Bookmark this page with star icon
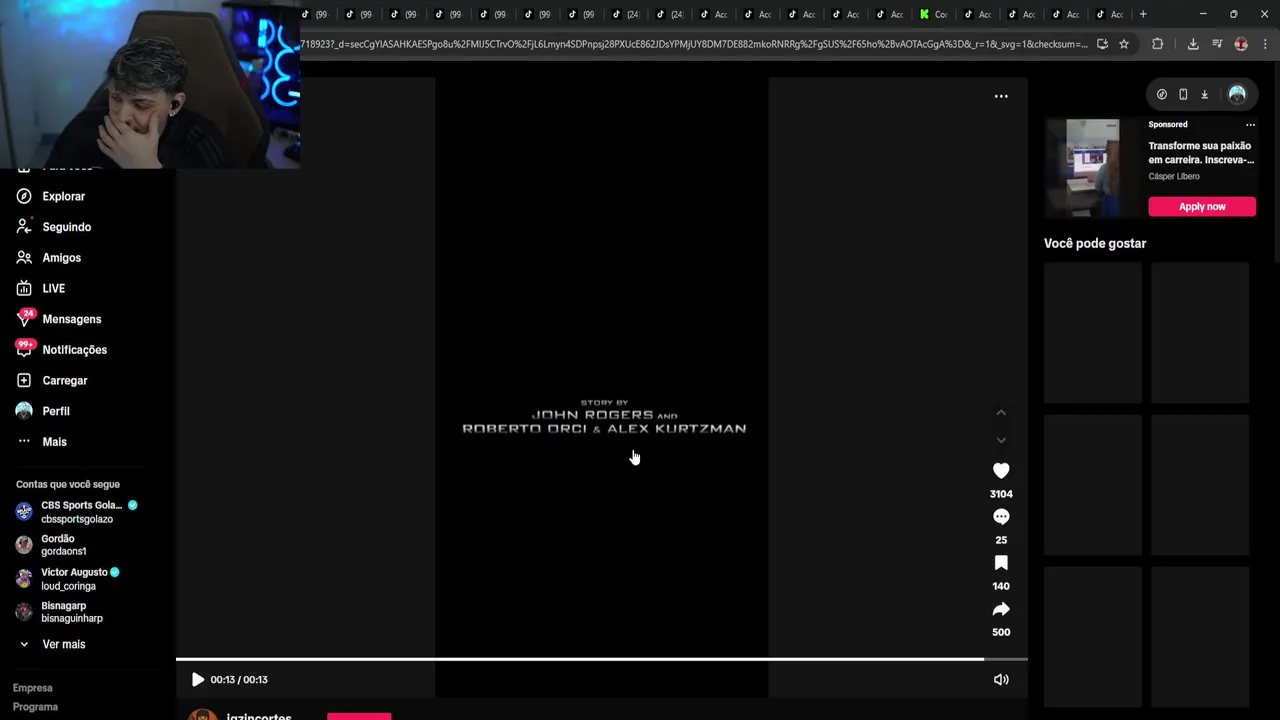 tap(1124, 44)
